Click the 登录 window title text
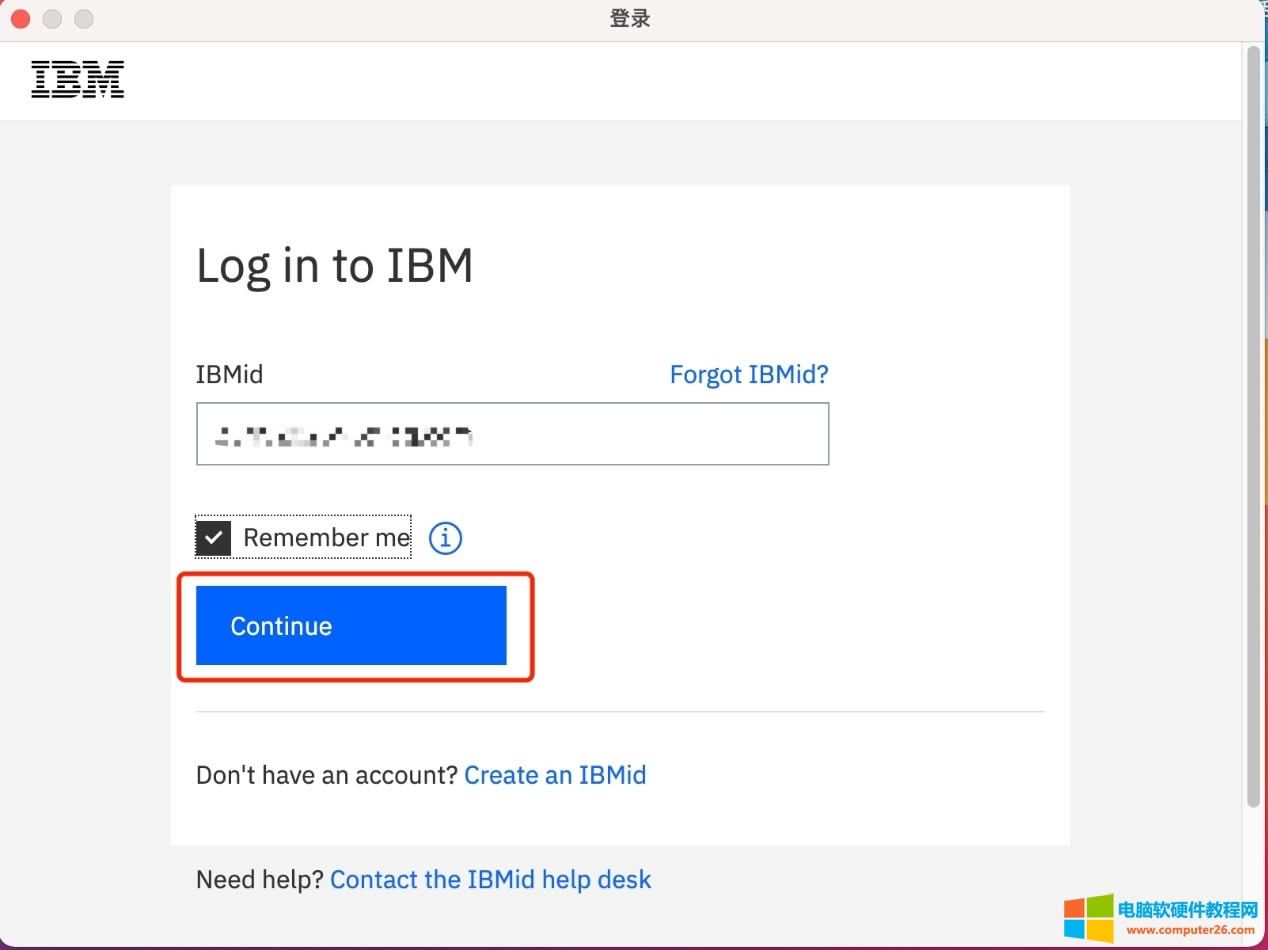This screenshot has height=950, width=1268. click(x=630, y=19)
